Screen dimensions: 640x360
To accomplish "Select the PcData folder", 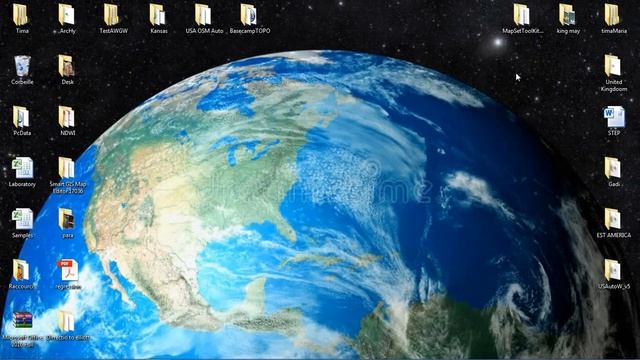I will tap(21, 117).
